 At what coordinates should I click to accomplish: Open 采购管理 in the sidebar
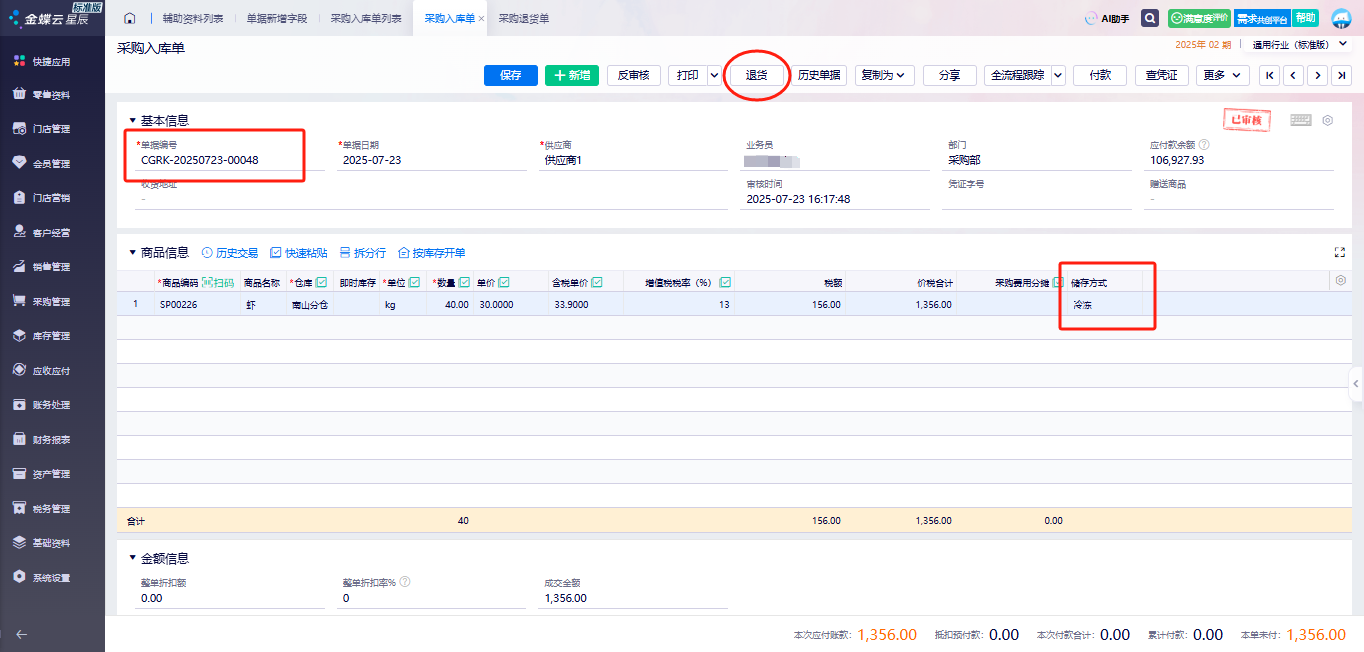52,301
